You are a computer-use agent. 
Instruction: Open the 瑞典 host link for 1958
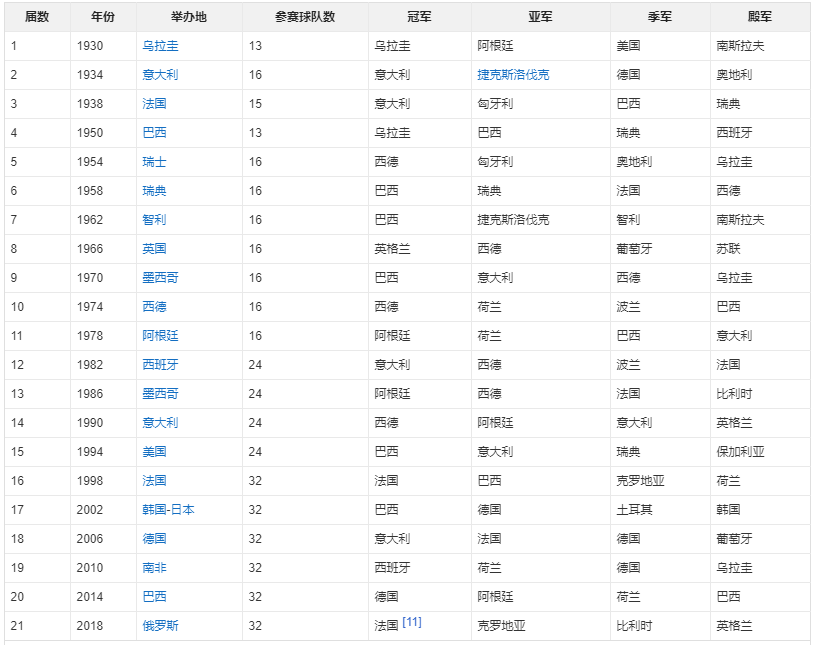[154, 191]
